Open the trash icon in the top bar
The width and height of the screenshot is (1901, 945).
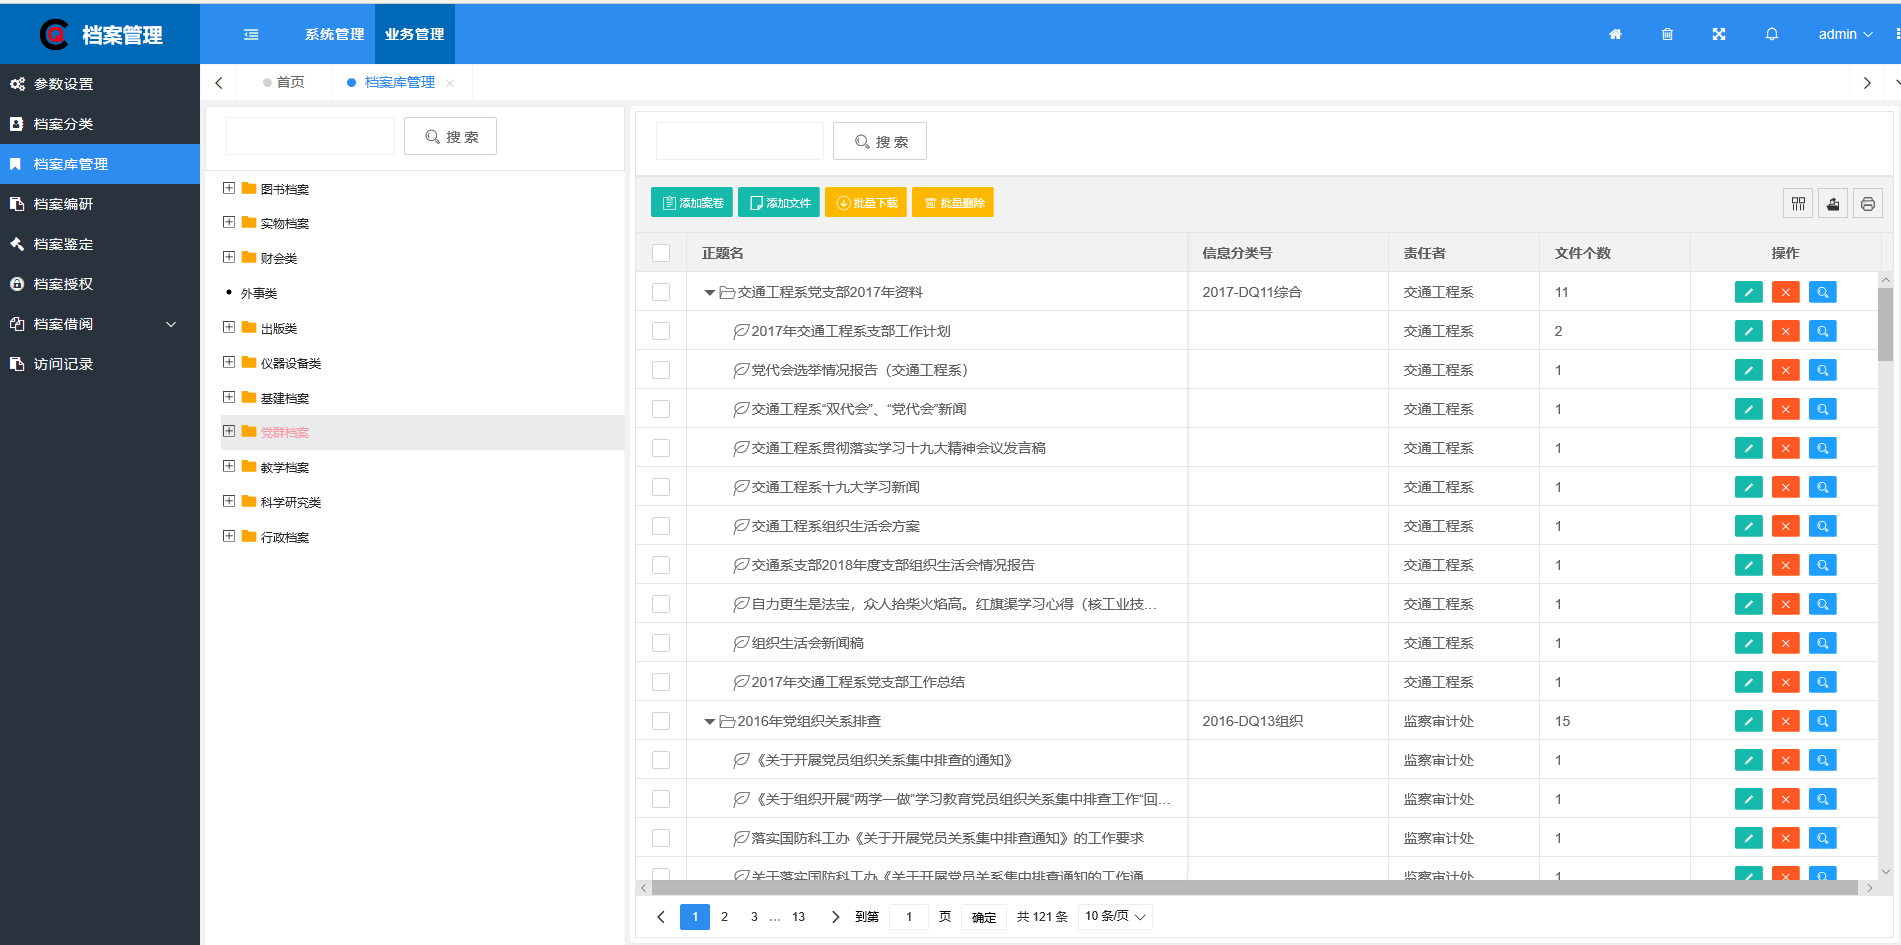1667,33
